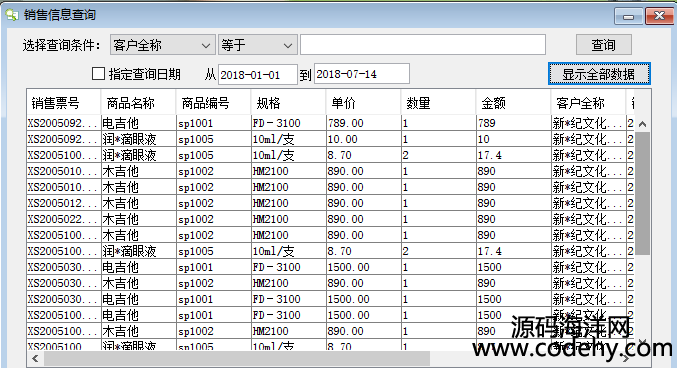The width and height of the screenshot is (677, 368).
Task: Close the 销售信息查询 window
Action: [659, 16]
